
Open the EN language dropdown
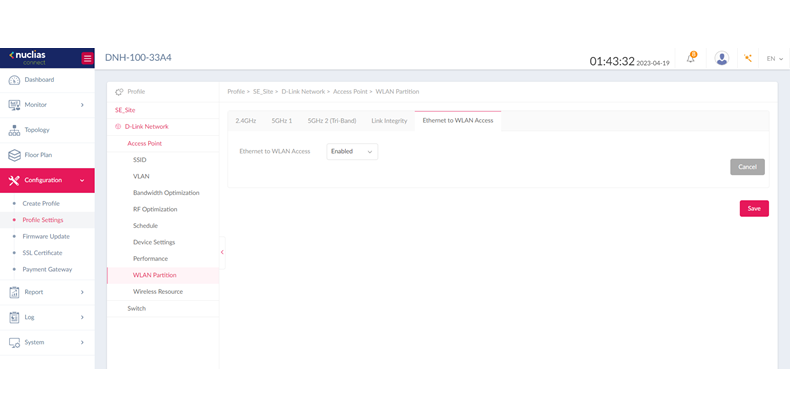click(775, 59)
